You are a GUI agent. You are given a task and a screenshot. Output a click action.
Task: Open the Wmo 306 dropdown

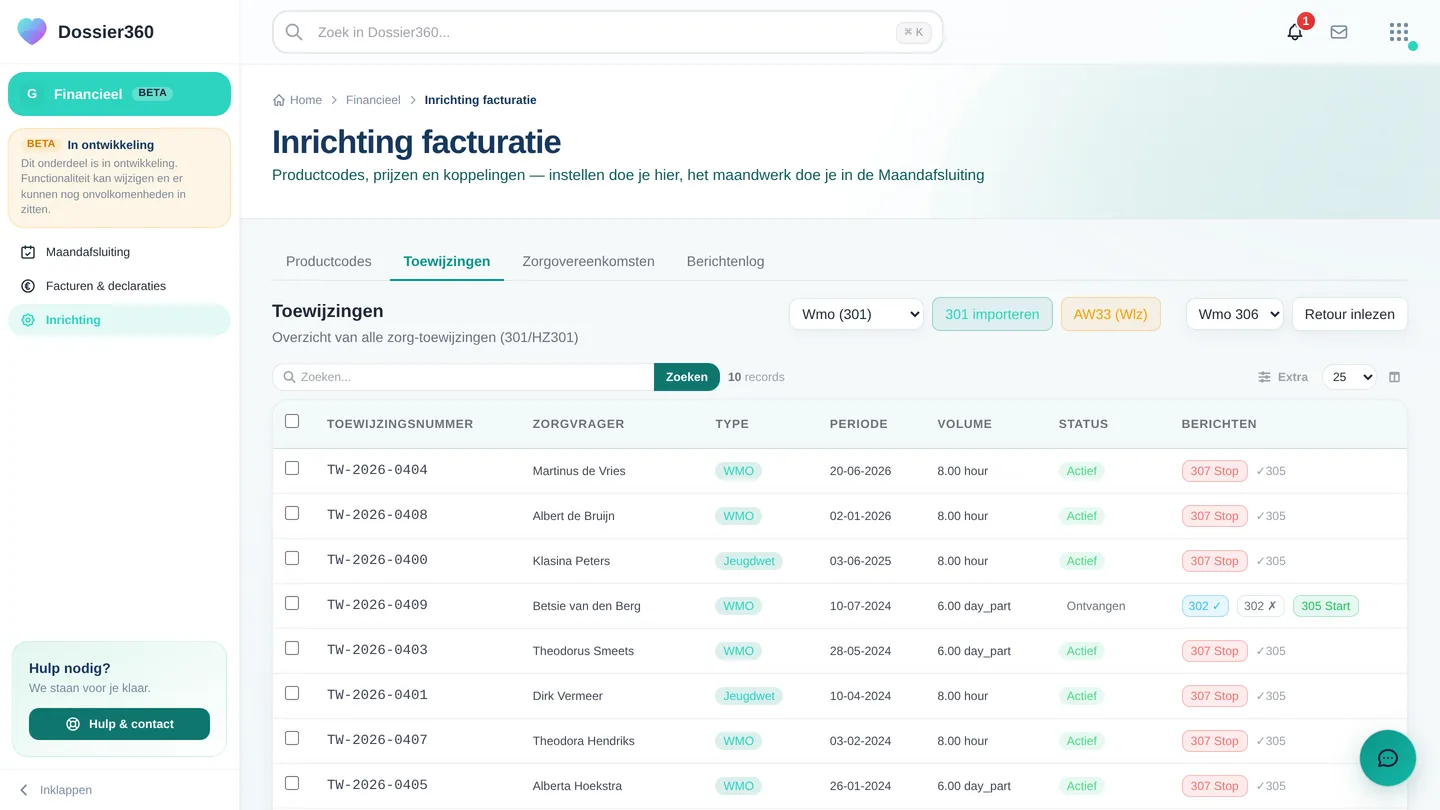pos(1235,314)
